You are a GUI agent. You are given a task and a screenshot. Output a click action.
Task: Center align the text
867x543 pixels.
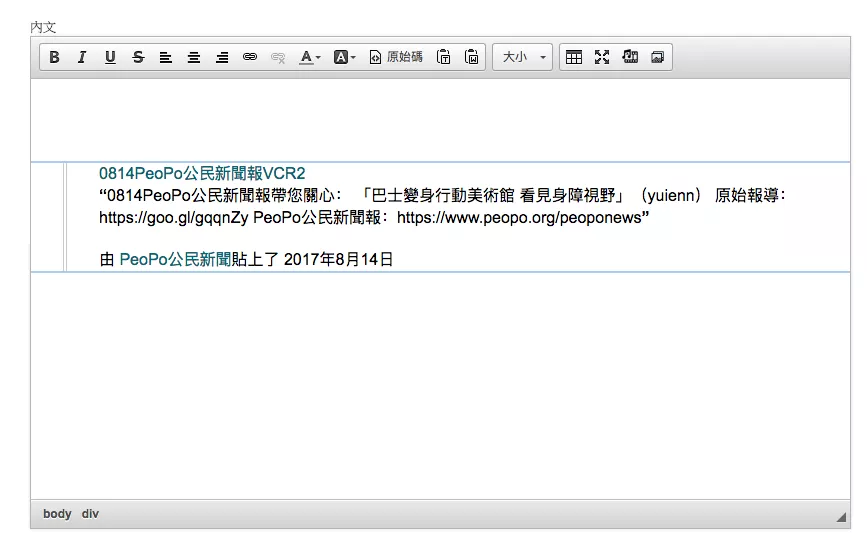[194, 57]
